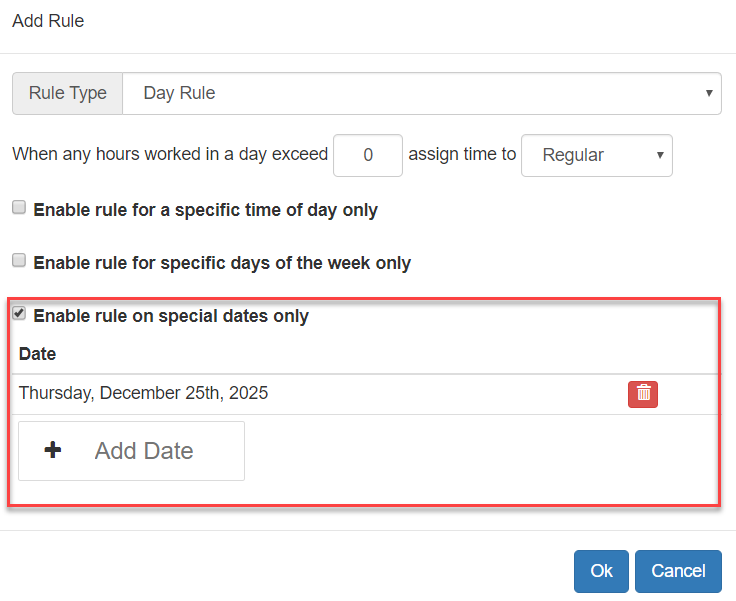Uncheck the special dates only checkbox

(x=19, y=314)
